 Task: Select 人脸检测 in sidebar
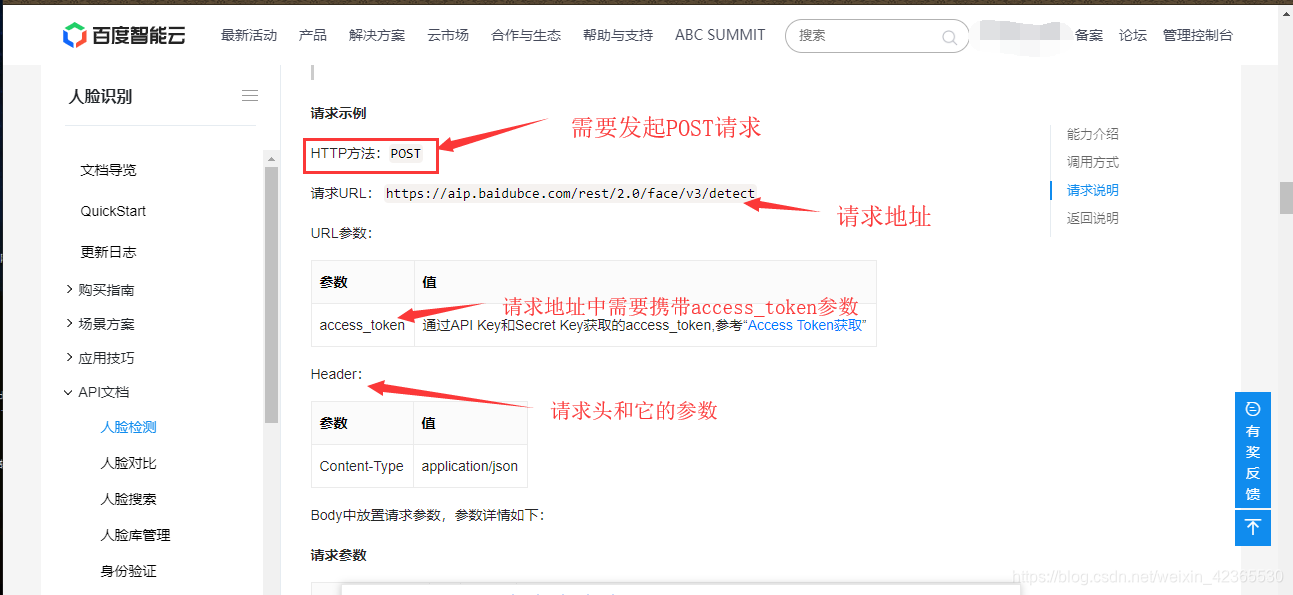[x=129, y=427]
